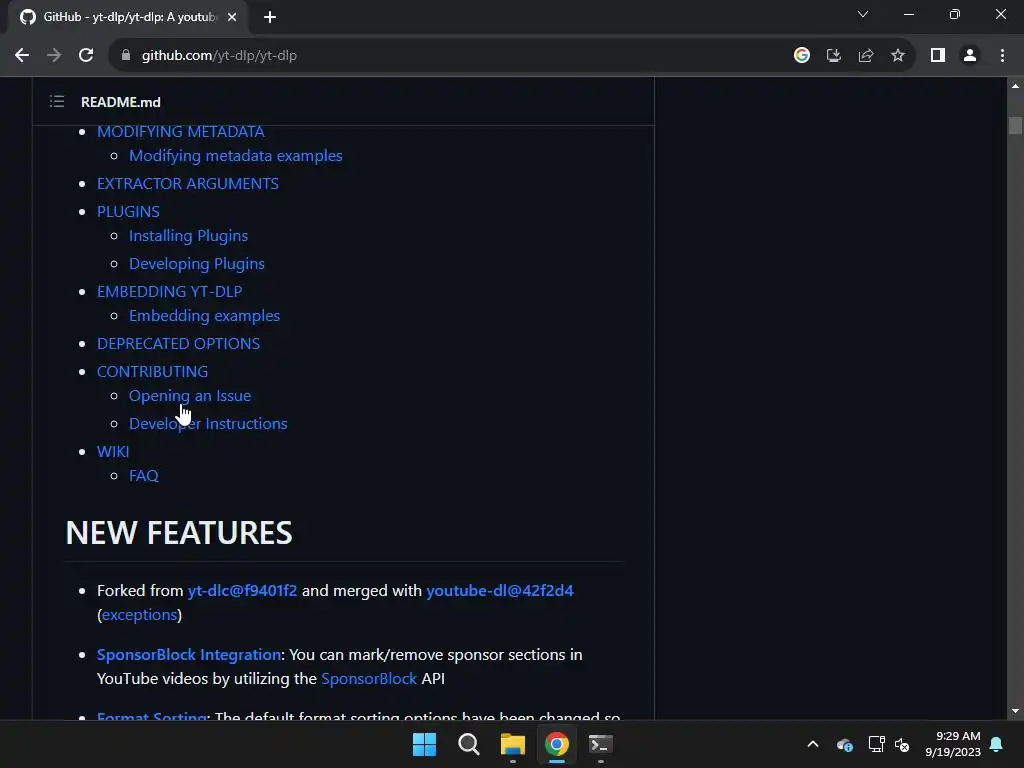Image resolution: width=1024 pixels, height=768 pixels.
Task: Open the WIKI link
Action: 113,452
